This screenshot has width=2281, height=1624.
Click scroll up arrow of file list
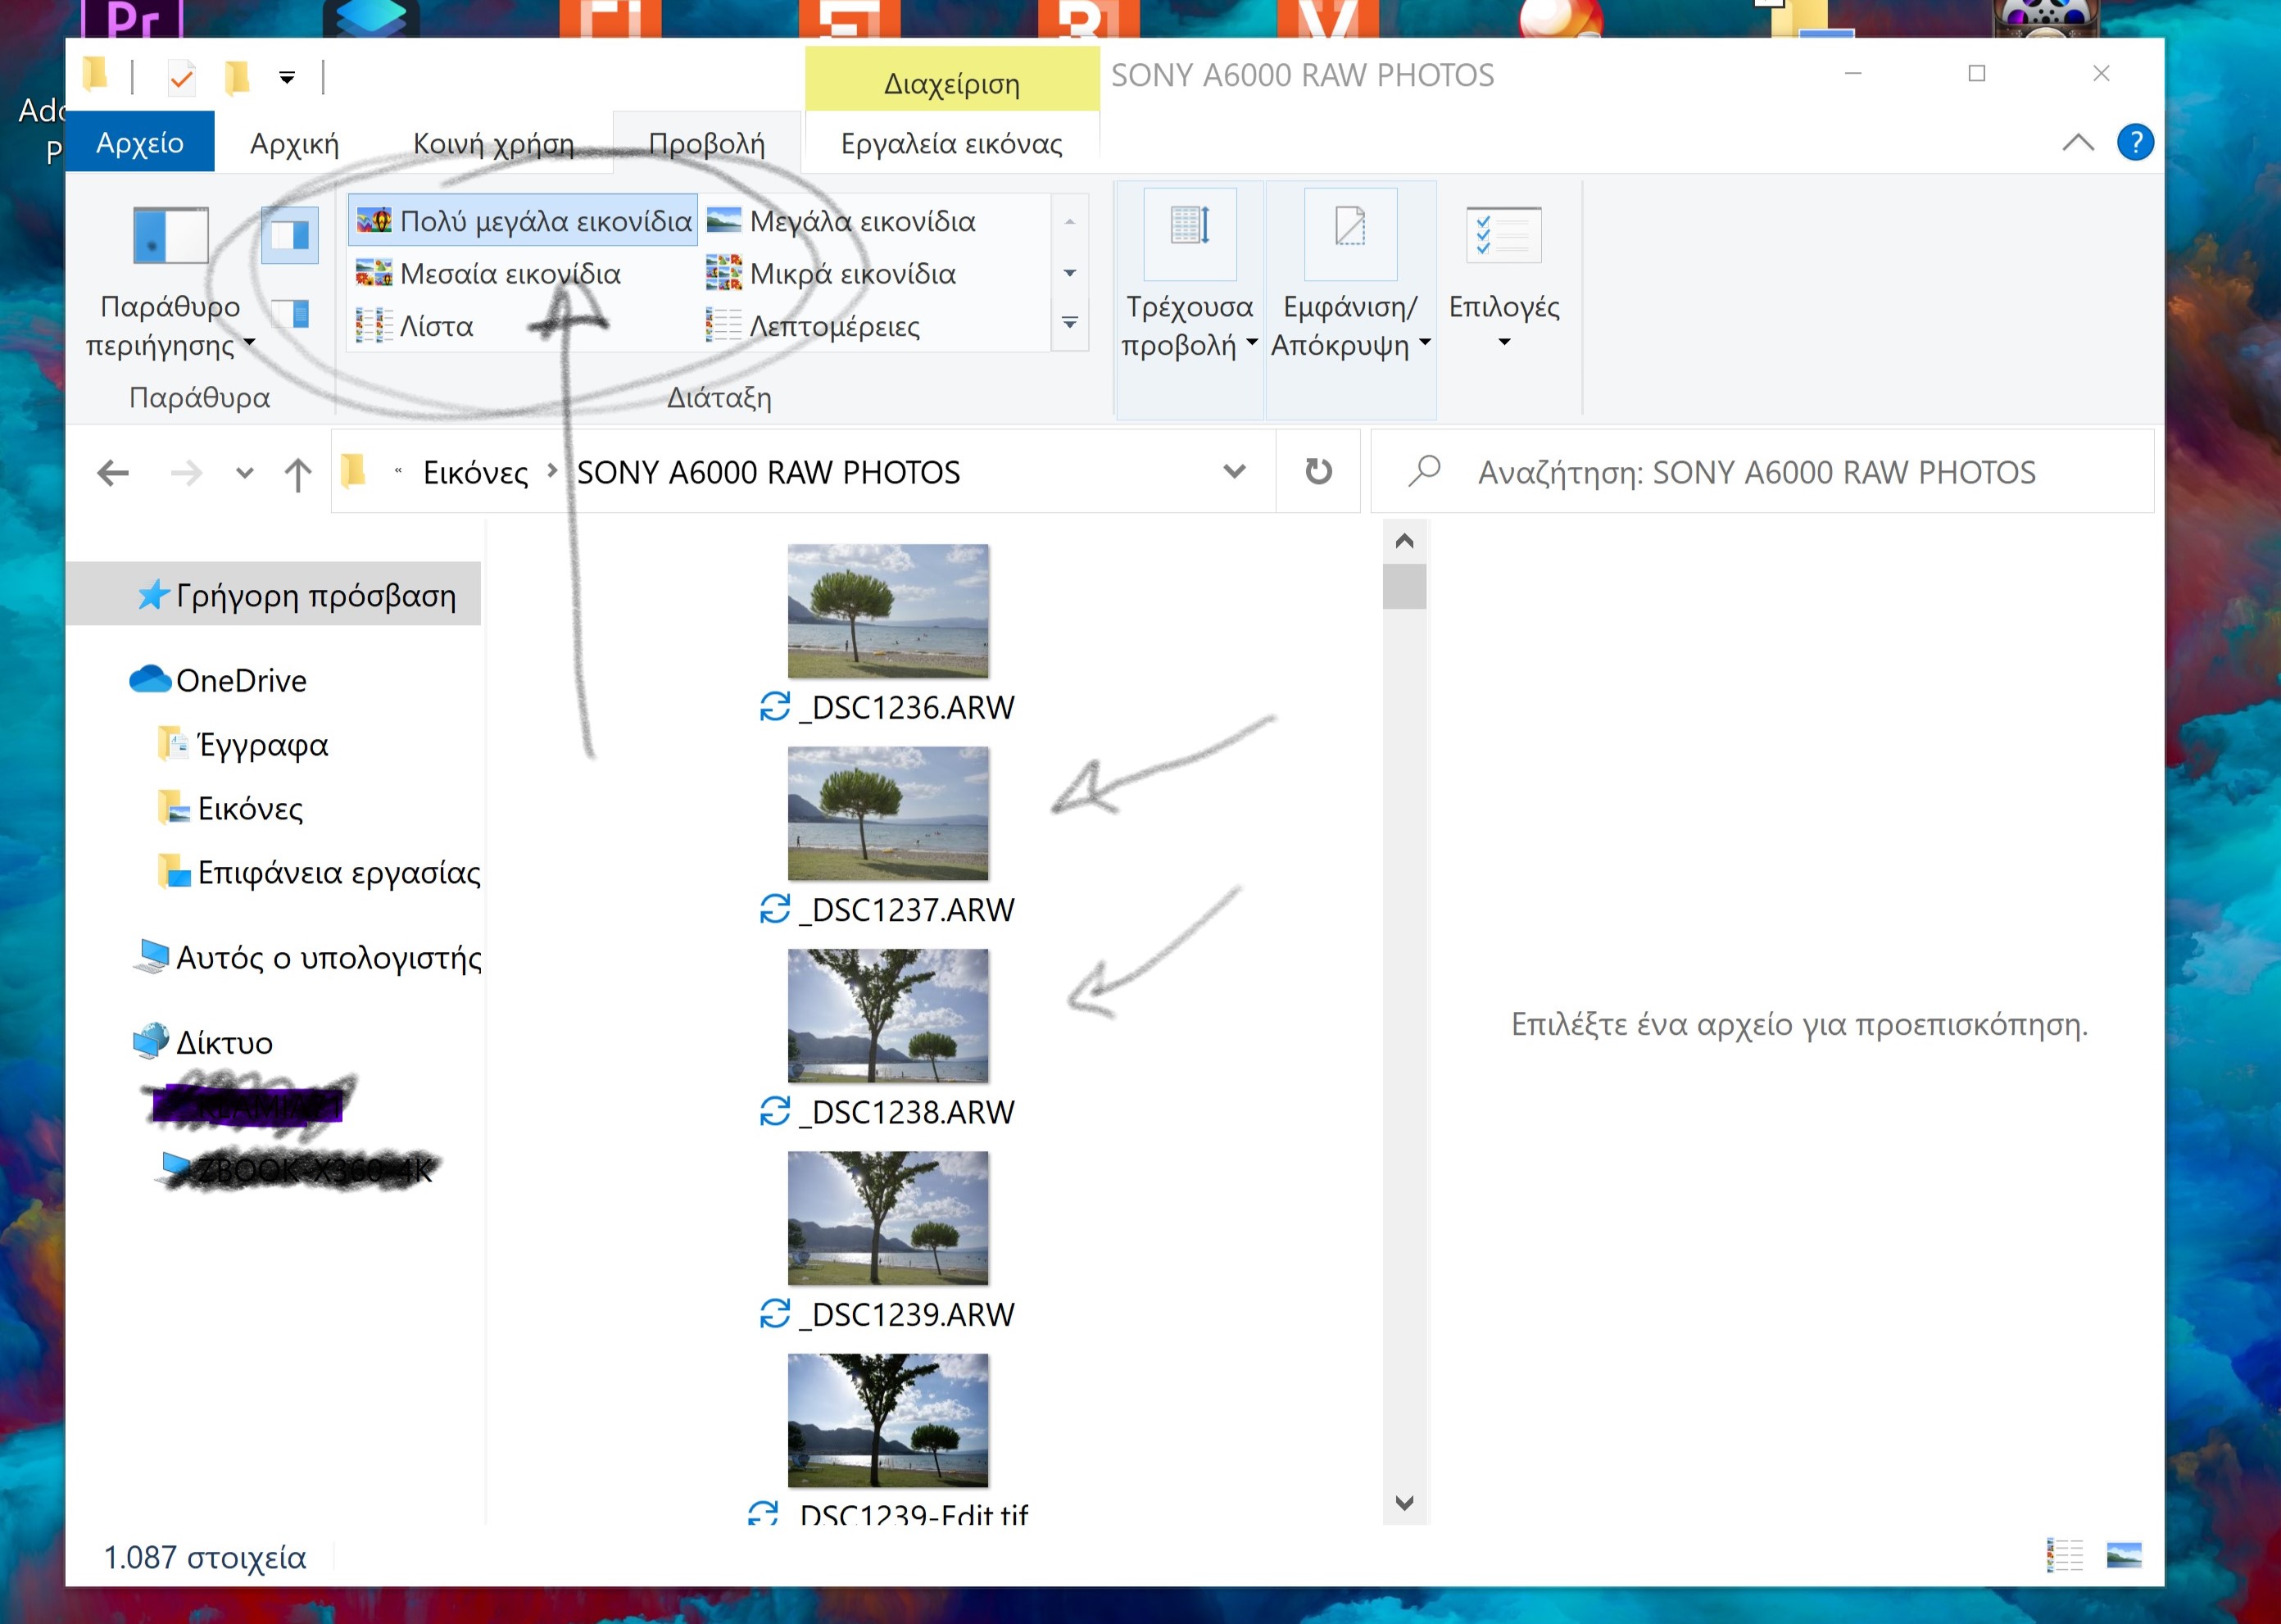point(1404,541)
